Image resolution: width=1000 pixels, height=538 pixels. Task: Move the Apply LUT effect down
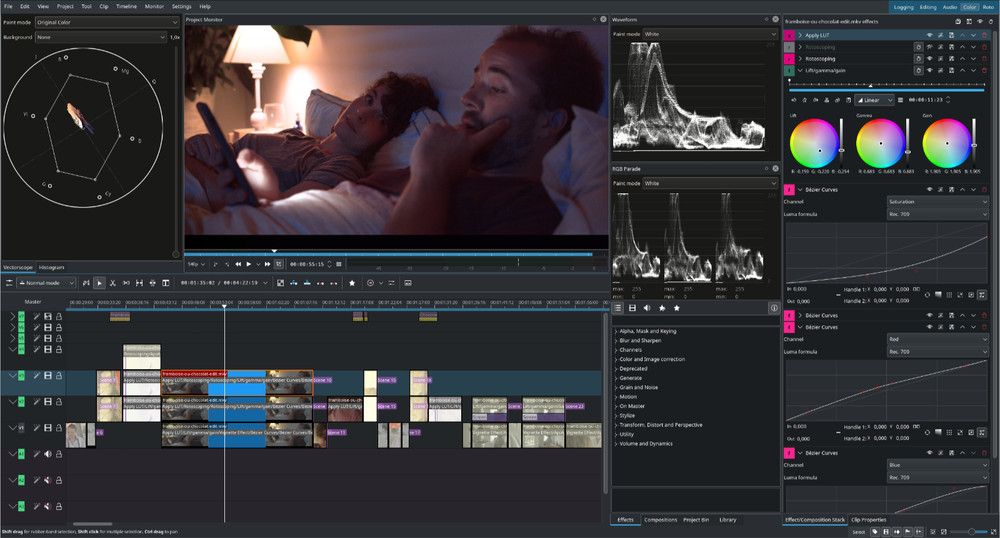(x=973, y=35)
